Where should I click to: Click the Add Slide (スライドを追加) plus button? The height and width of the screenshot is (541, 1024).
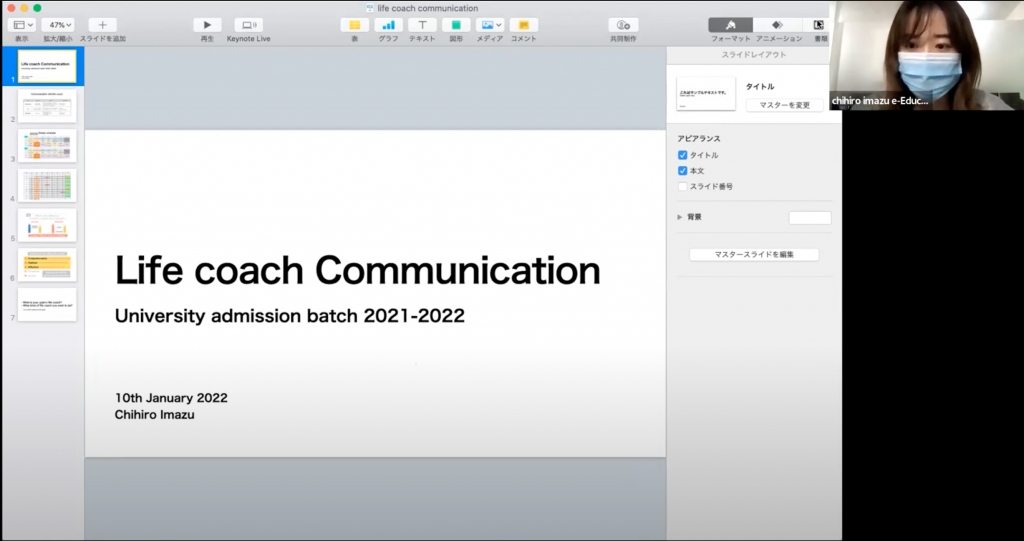click(102, 25)
